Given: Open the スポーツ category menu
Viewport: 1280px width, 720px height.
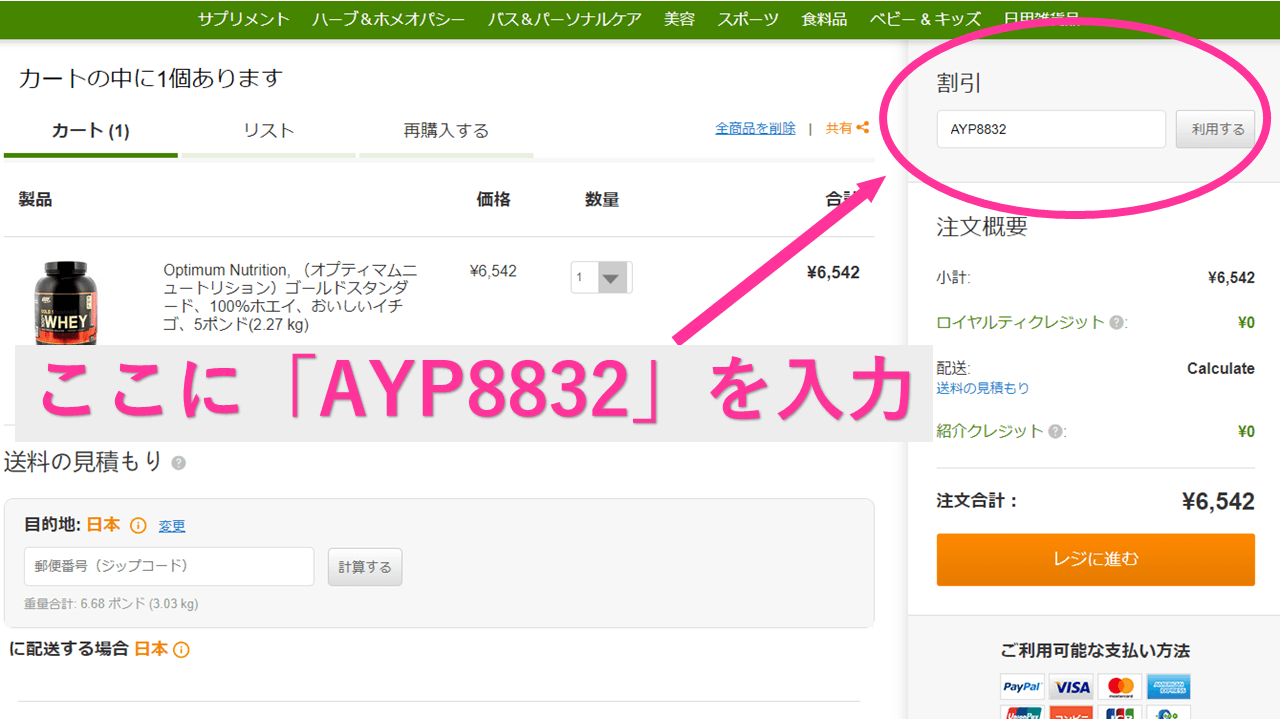Looking at the screenshot, I should pos(748,19).
